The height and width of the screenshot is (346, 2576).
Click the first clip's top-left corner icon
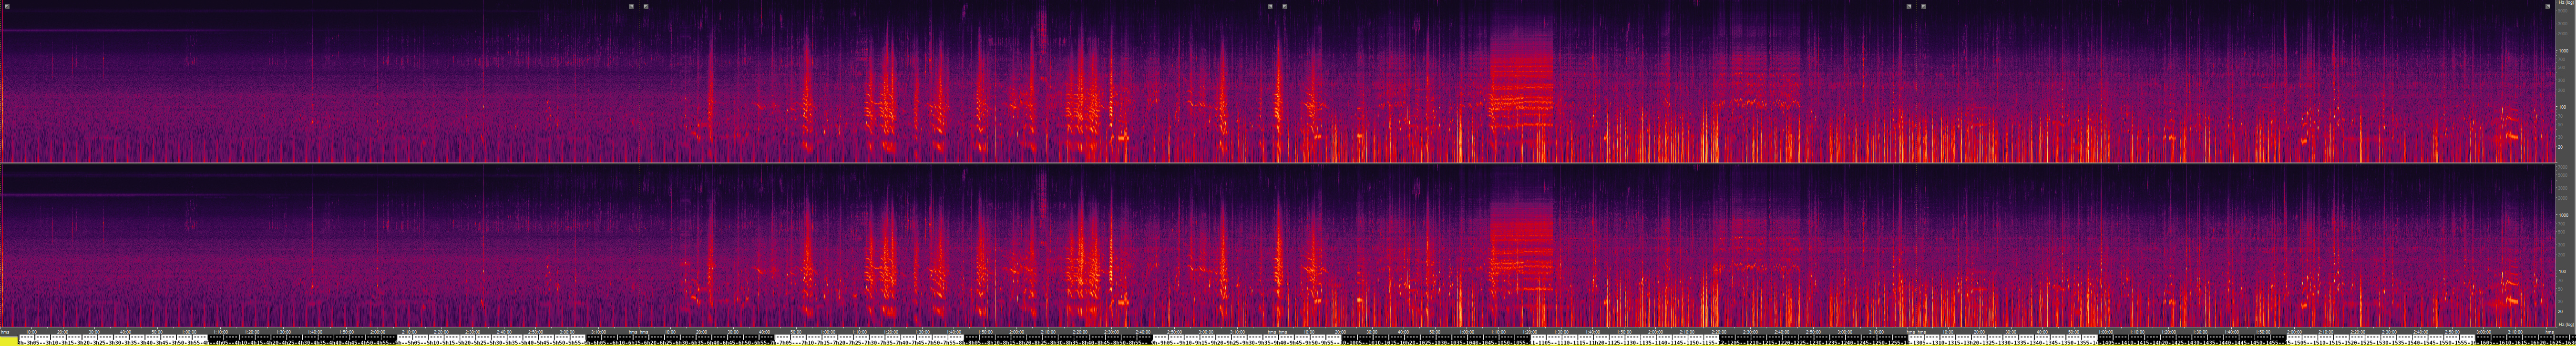(7, 6)
